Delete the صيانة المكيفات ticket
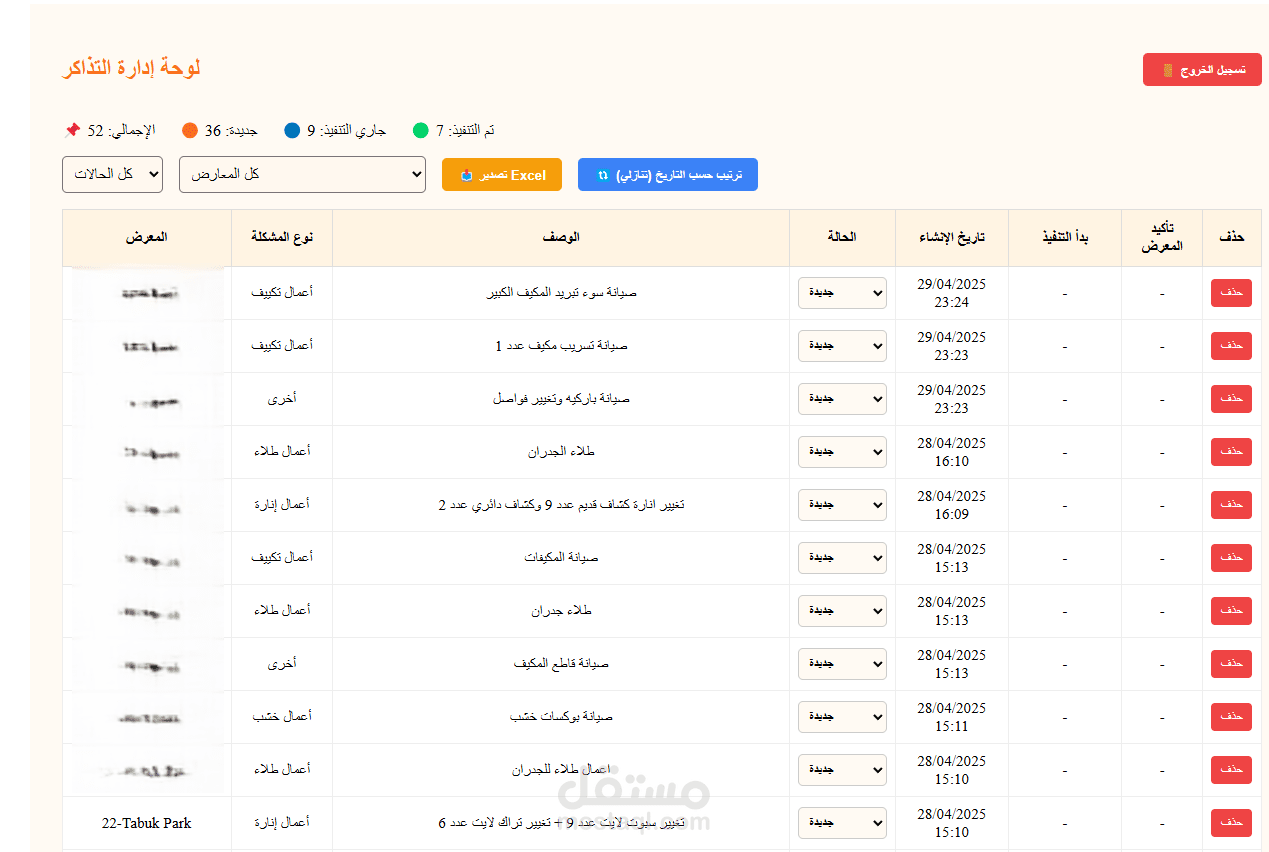Screen dimensions: 1269x852 [x=1231, y=558]
